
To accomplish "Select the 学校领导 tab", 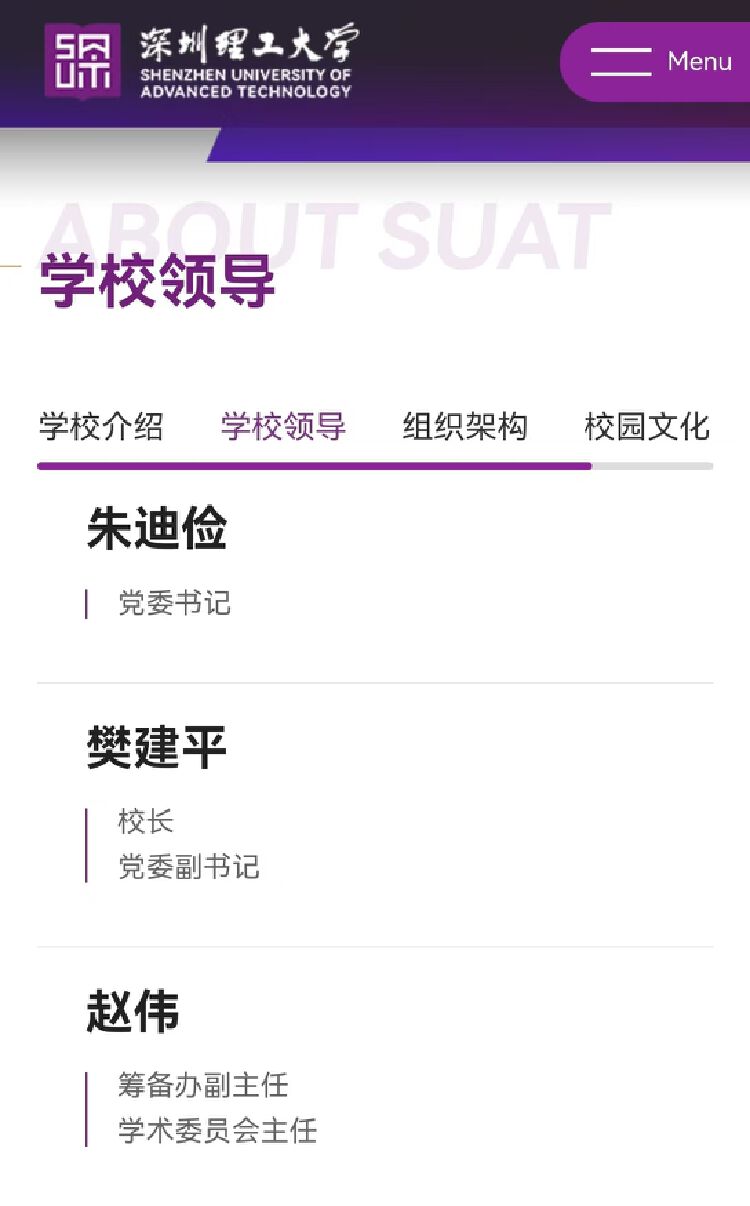I will [x=283, y=427].
